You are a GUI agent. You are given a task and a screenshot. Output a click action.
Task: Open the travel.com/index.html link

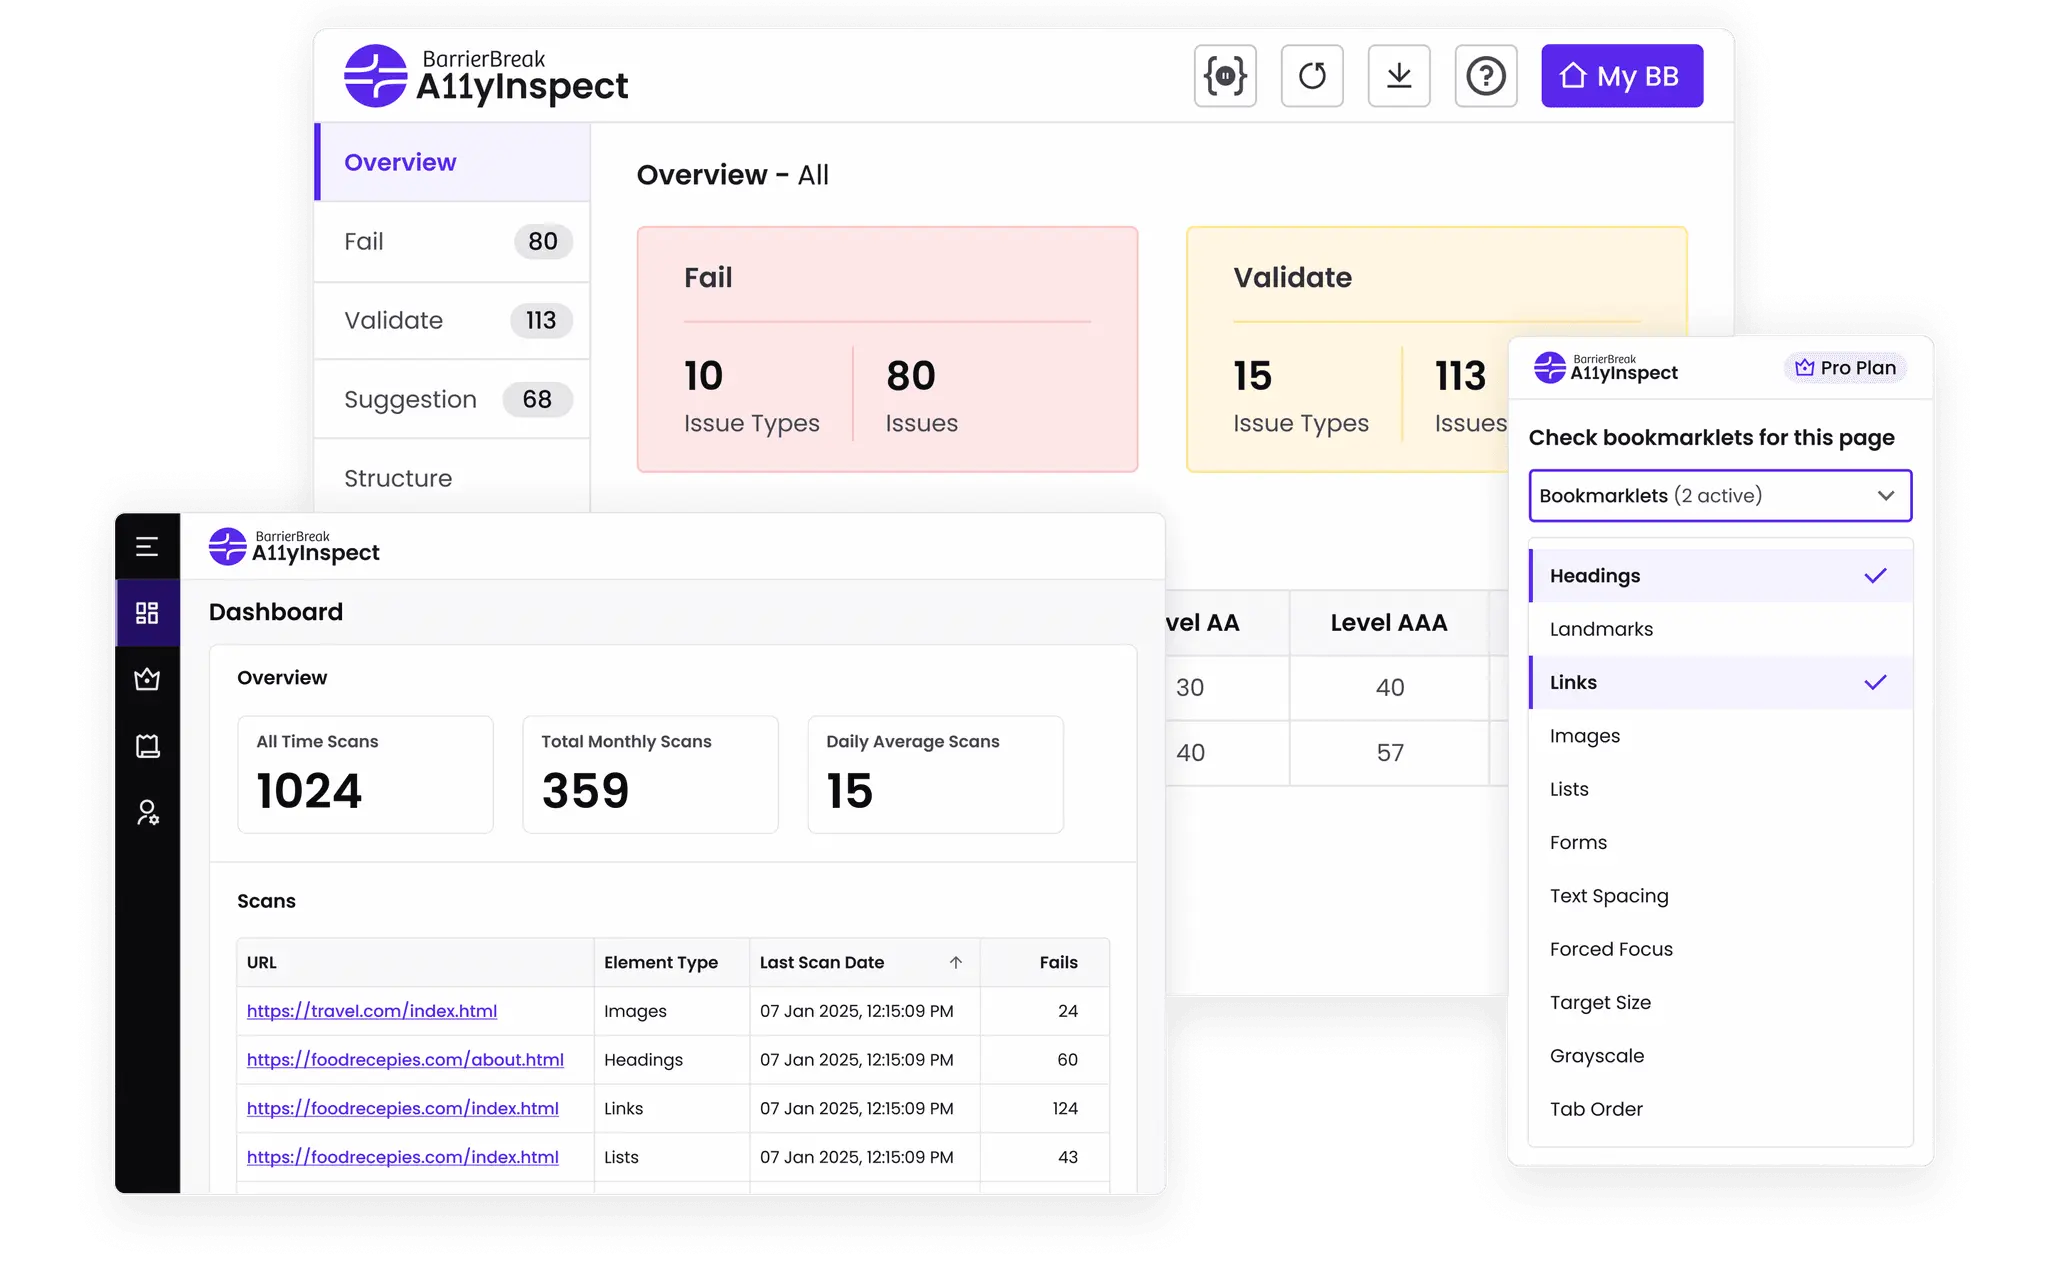pos(372,1011)
